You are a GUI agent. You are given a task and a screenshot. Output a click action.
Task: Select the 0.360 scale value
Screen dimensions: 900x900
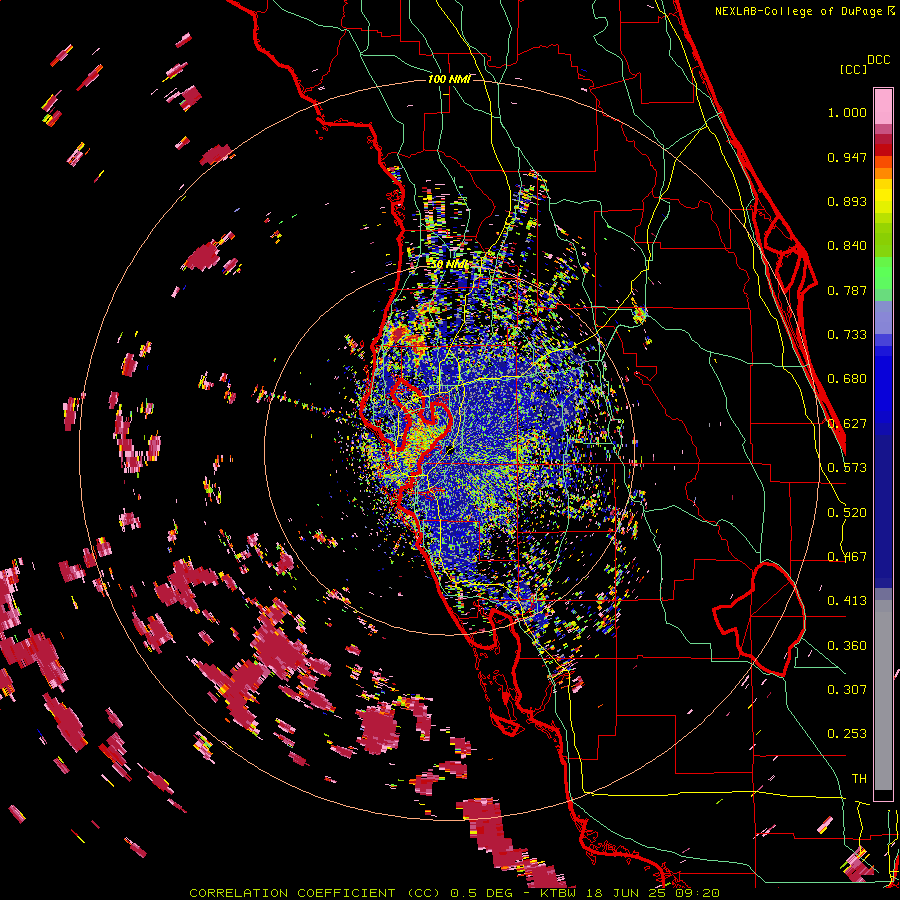[x=847, y=646]
